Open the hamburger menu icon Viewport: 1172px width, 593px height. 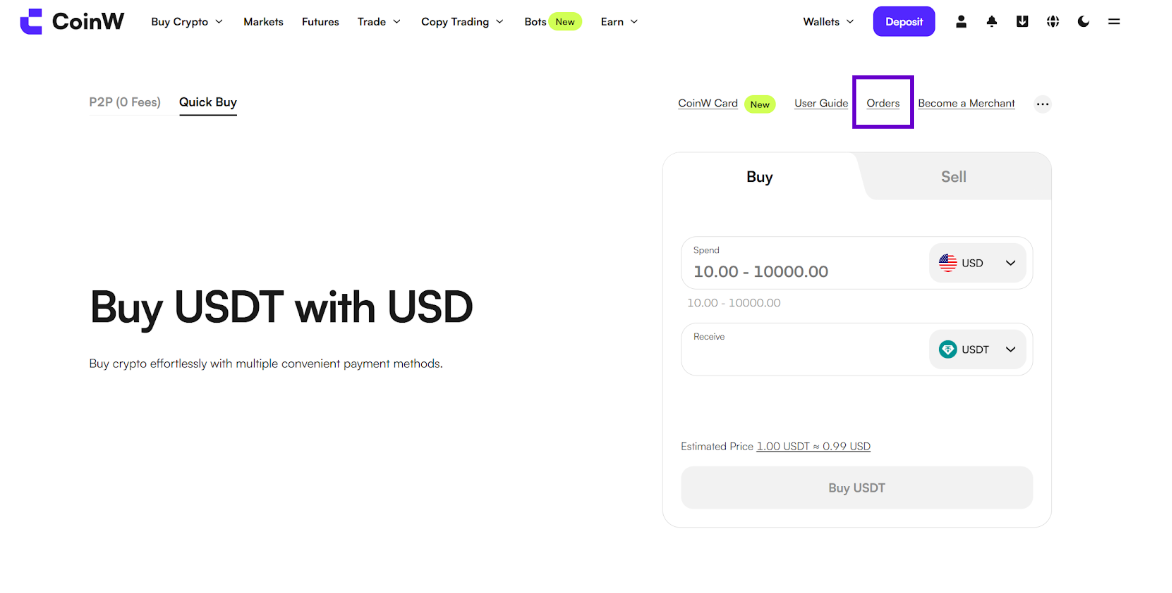(x=1114, y=22)
